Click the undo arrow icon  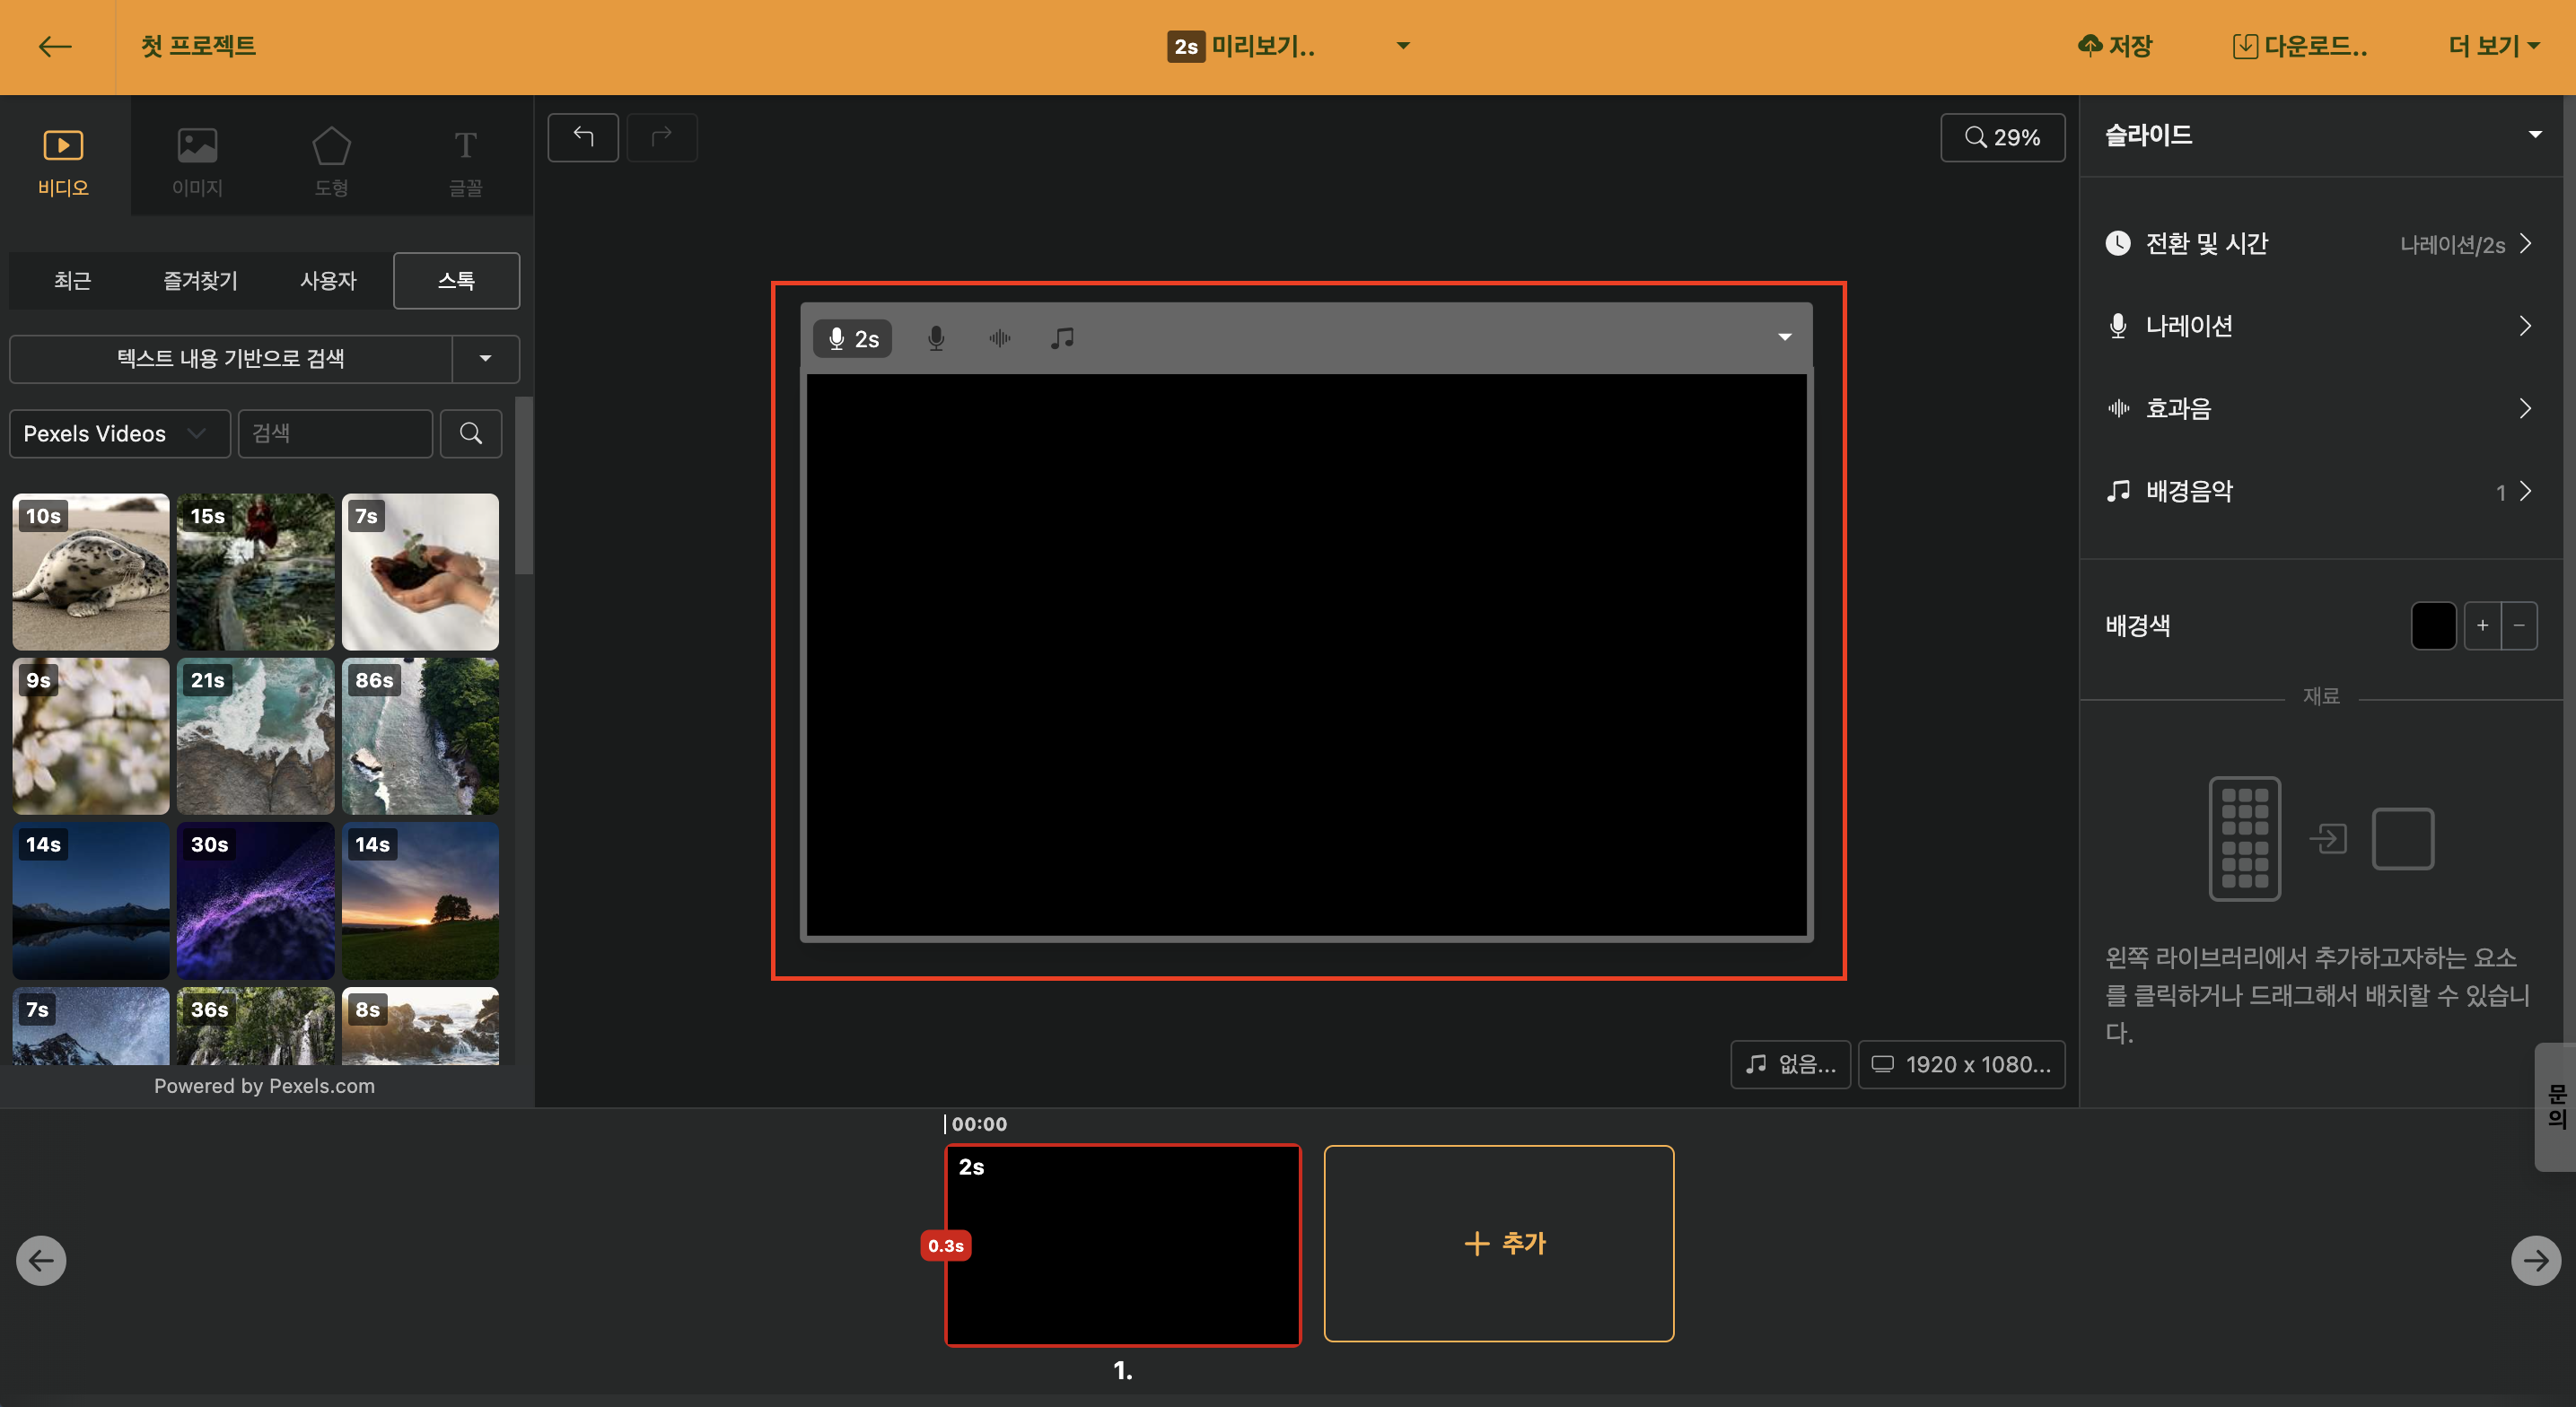pos(583,137)
